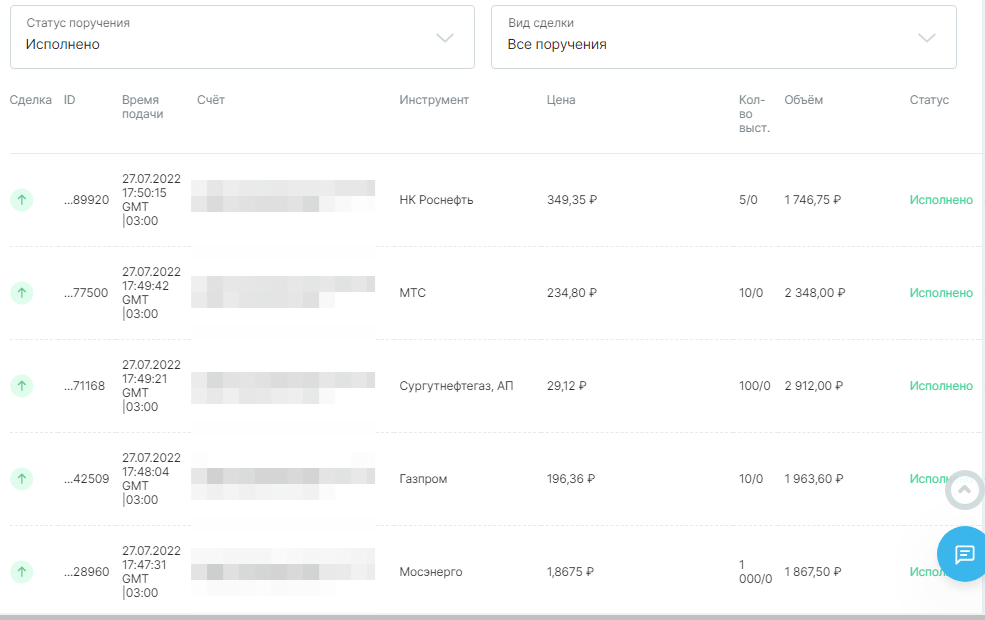Click the Объём column header
This screenshot has width=985, height=620.
pos(803,100)
